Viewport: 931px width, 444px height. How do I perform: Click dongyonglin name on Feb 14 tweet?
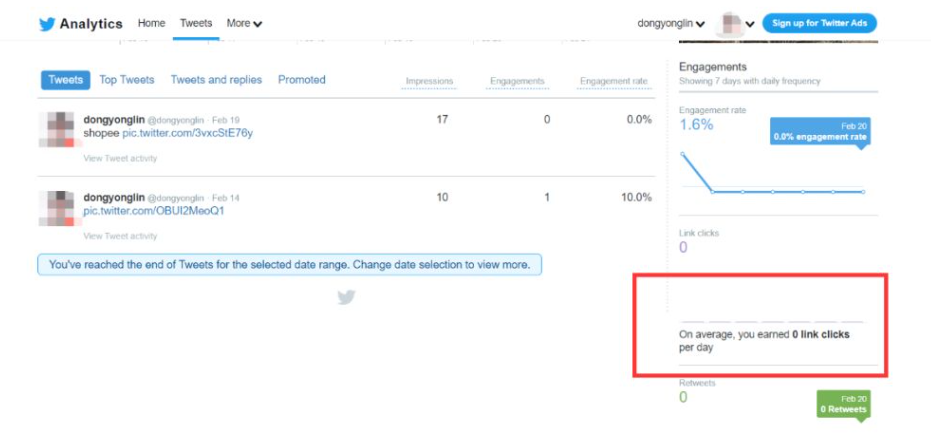click(114, 197)
